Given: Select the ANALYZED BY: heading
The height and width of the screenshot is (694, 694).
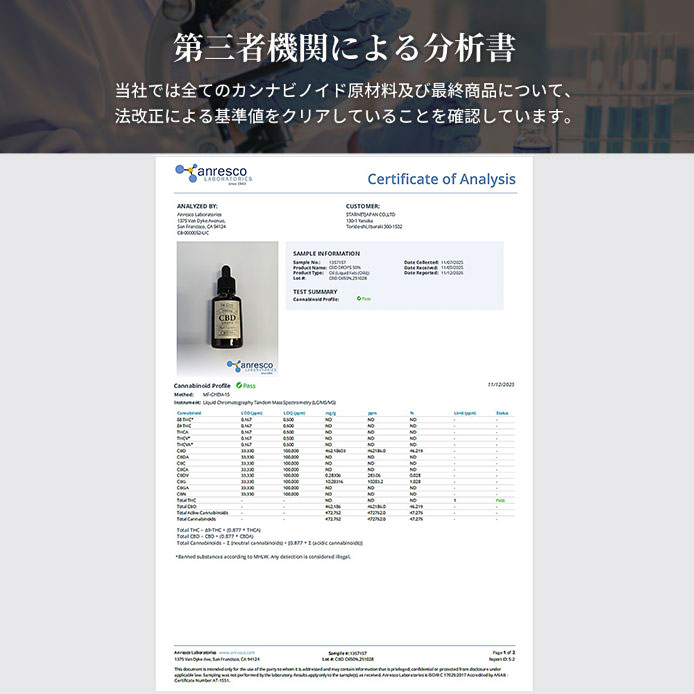Looking at the screenshot, I should point(197,206).
